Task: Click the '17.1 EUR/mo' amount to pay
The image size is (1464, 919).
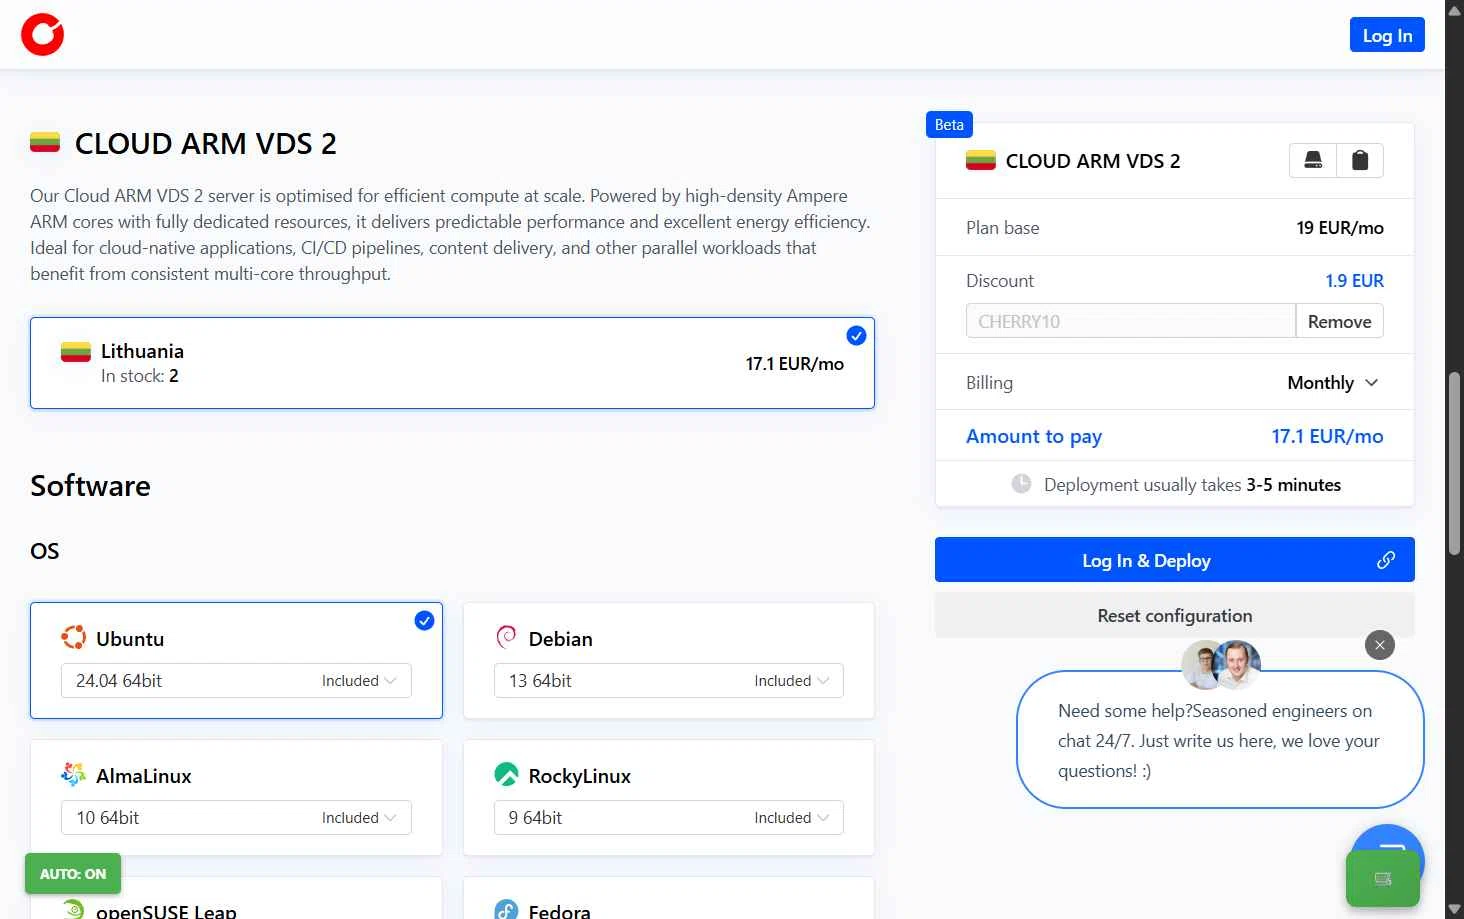Action: point(1327,436)
